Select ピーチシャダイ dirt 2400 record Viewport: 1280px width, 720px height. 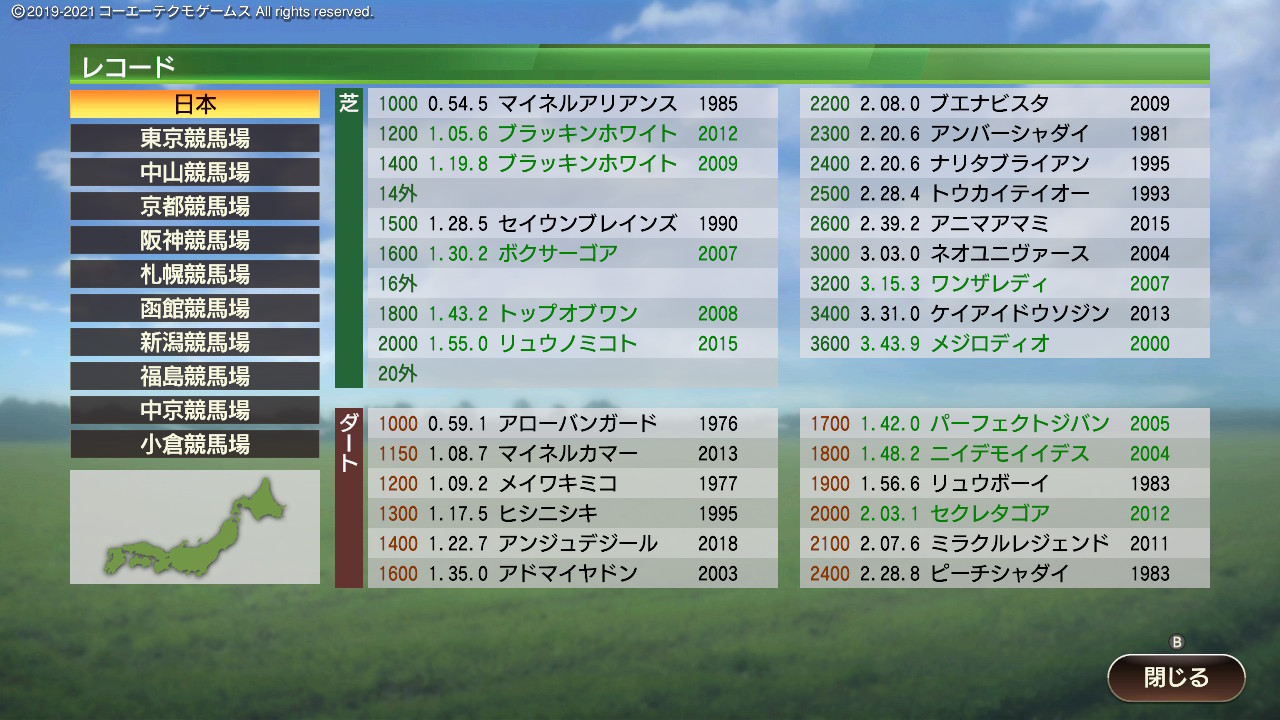[1005, 573]
